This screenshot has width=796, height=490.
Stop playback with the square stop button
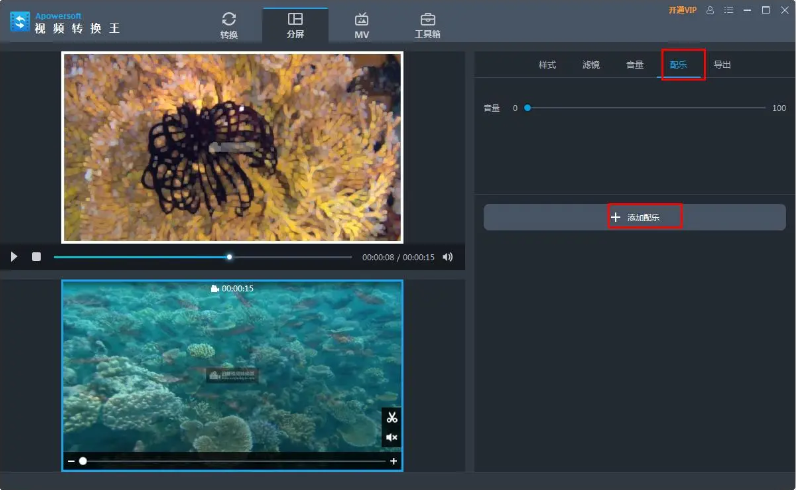[x=36, y=257]
